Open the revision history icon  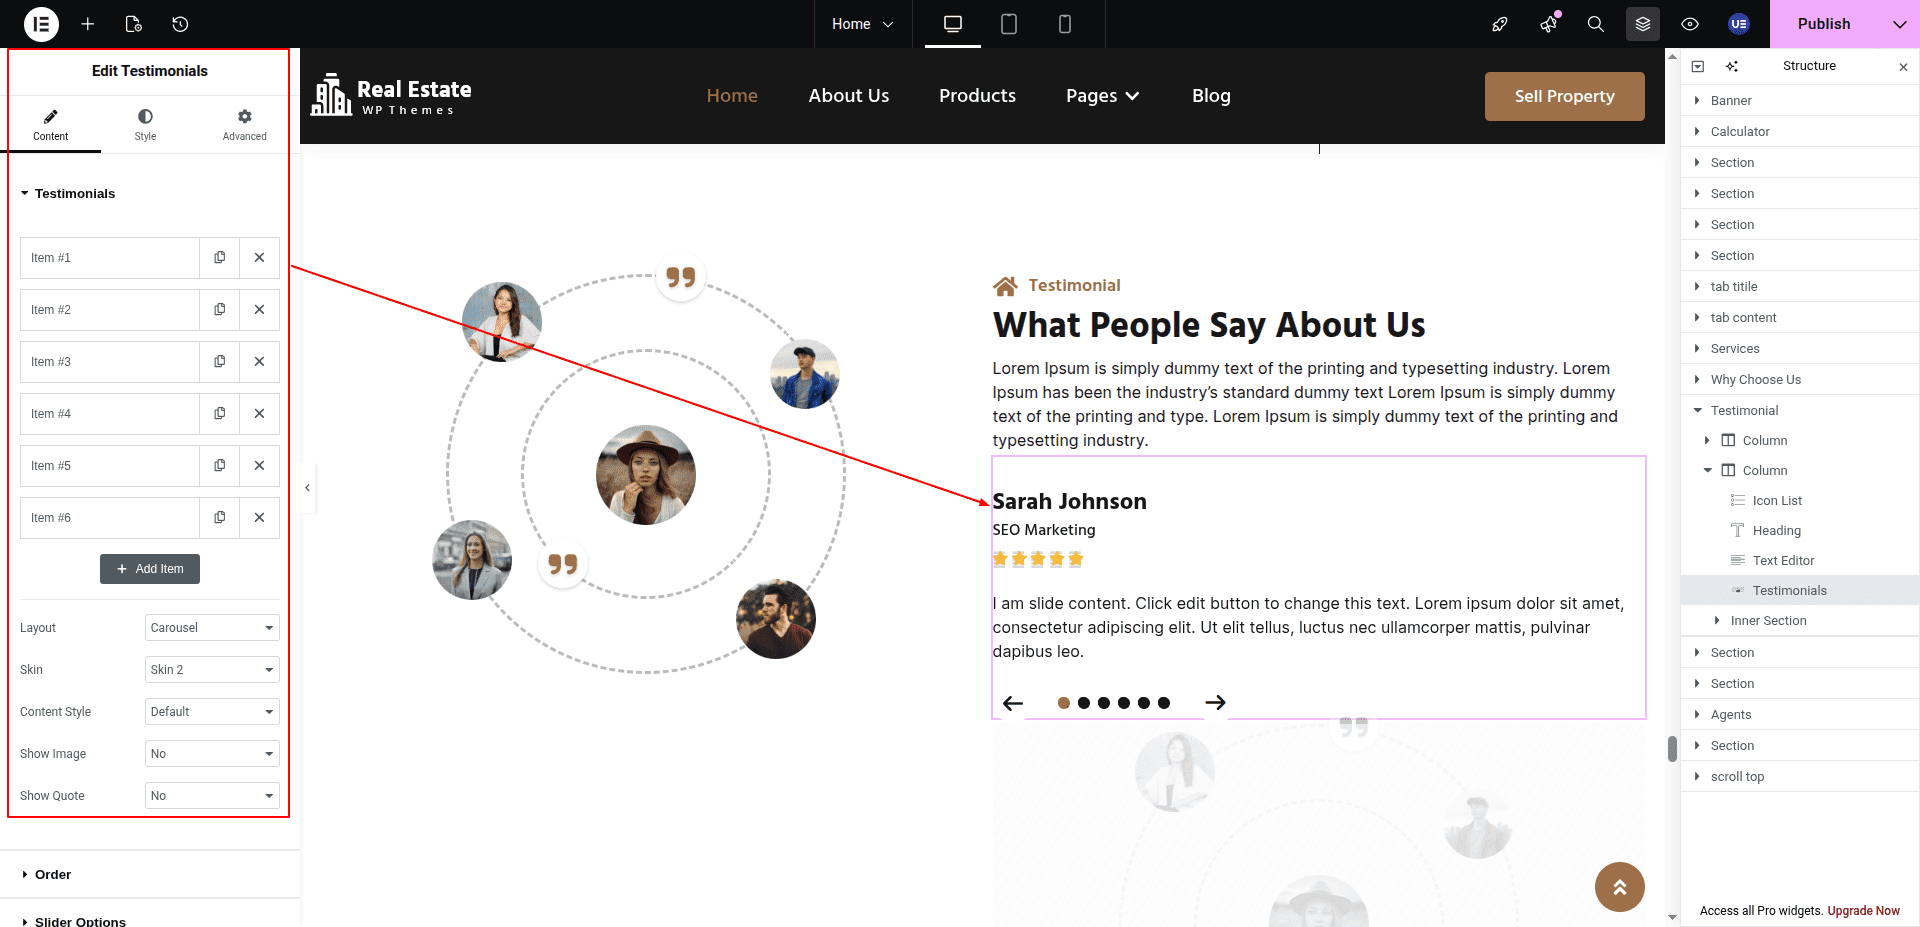(180, 24)
